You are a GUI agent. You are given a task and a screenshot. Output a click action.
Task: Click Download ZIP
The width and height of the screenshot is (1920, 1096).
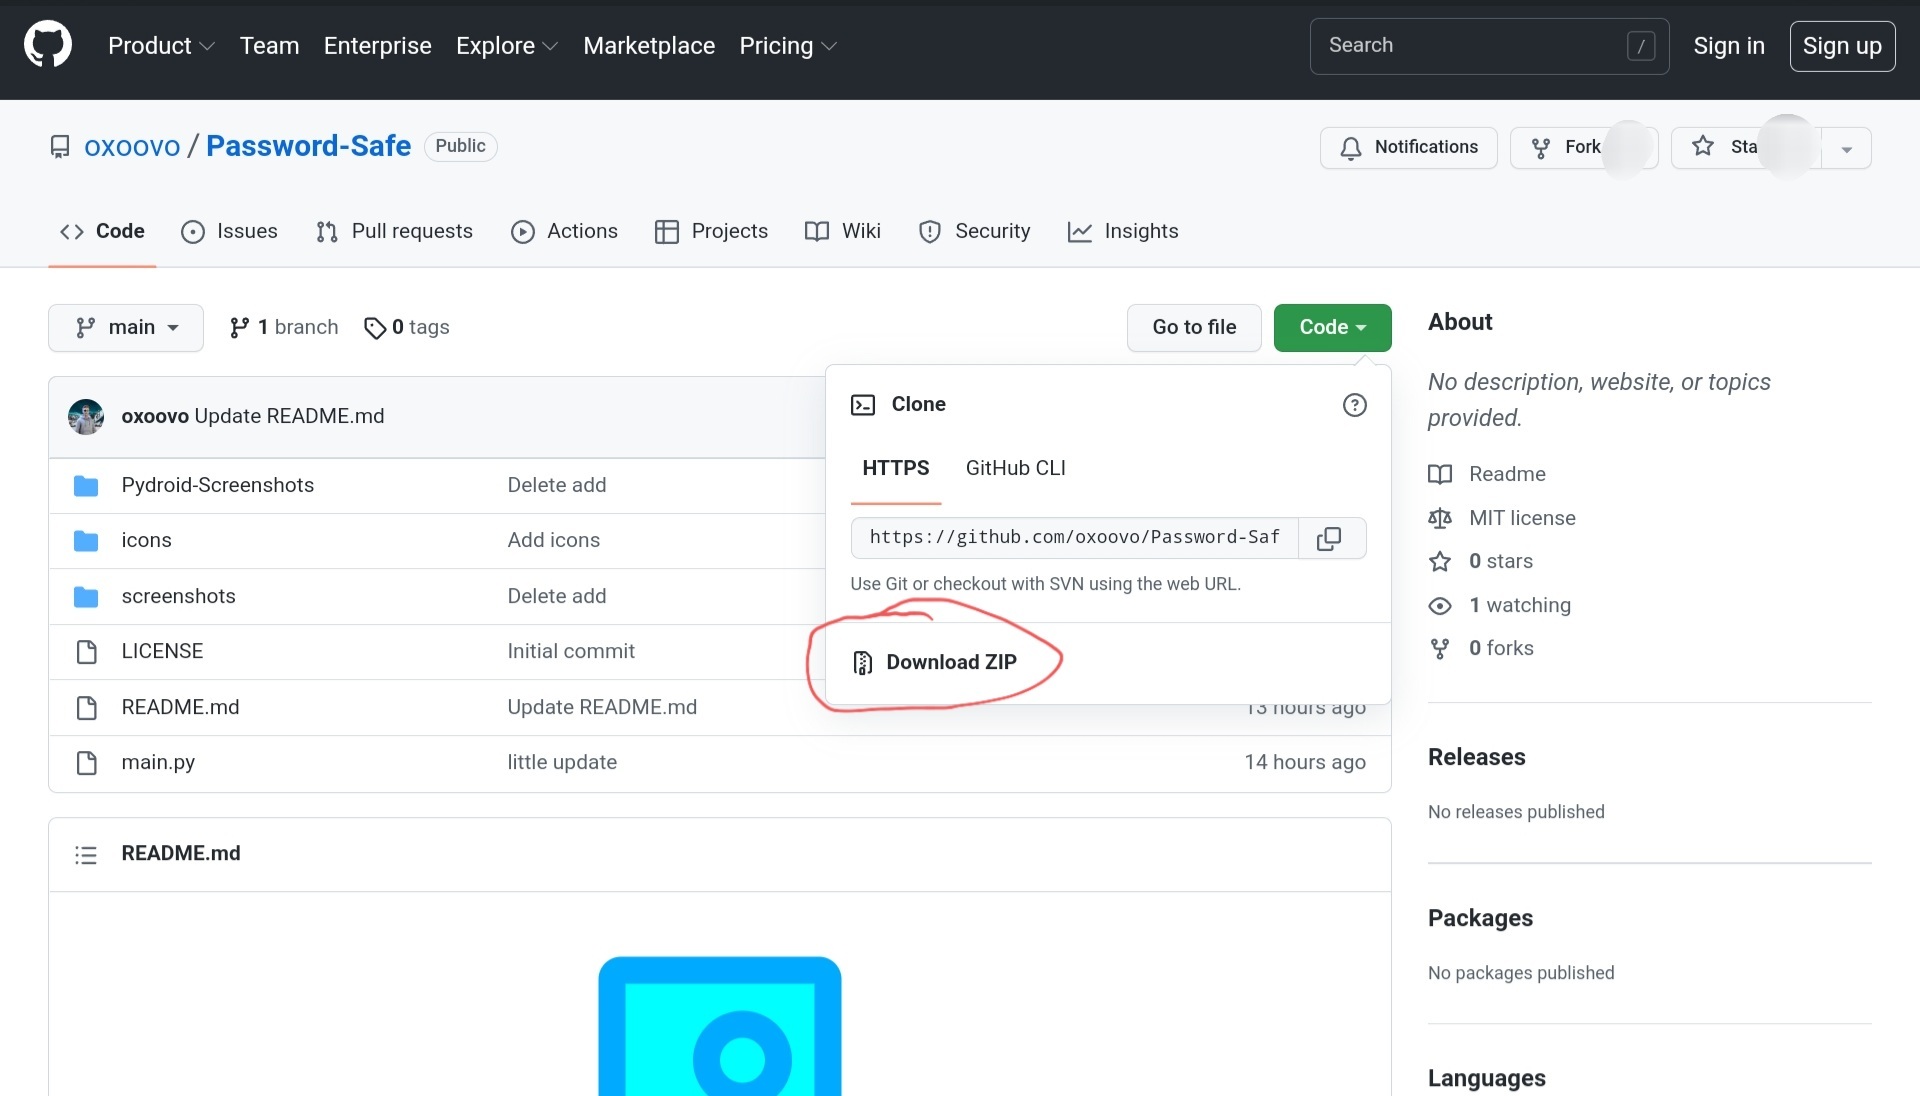click(950, 662)
